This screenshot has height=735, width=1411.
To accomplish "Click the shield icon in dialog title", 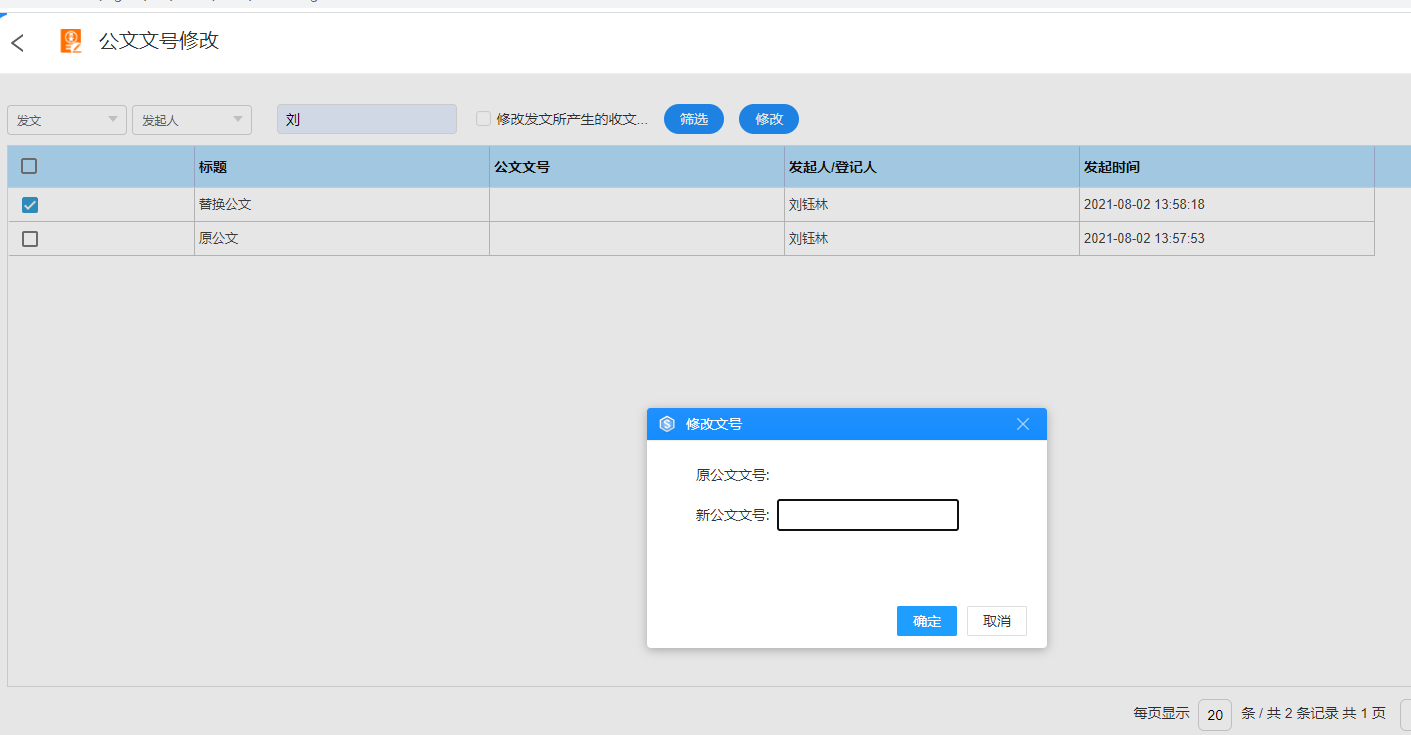I will point(667,424).
